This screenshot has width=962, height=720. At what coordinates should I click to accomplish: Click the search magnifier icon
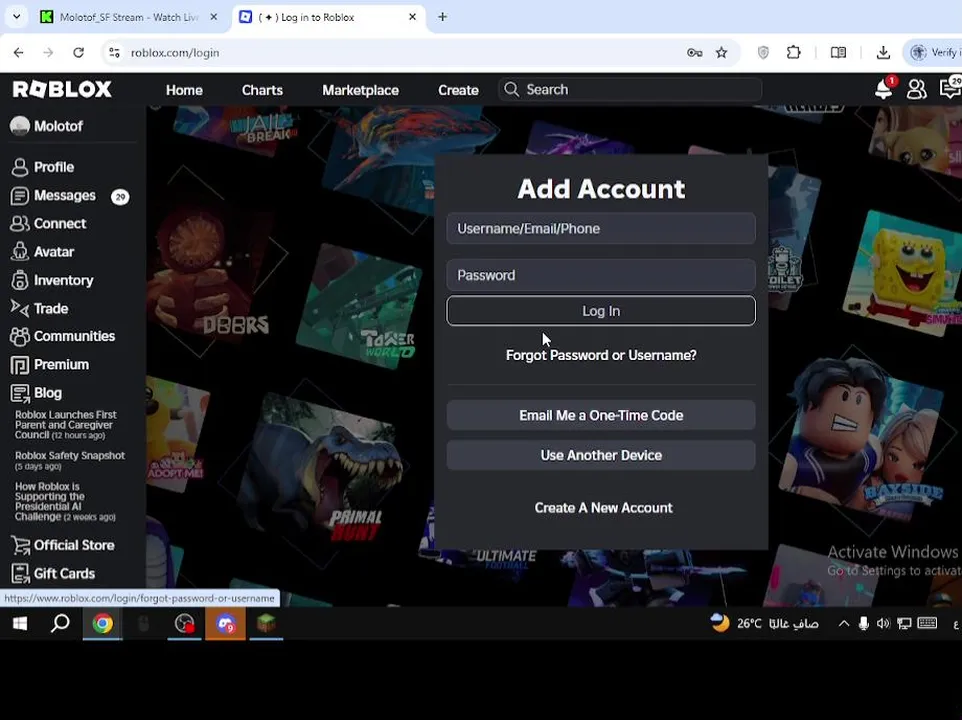pos(511,90)
